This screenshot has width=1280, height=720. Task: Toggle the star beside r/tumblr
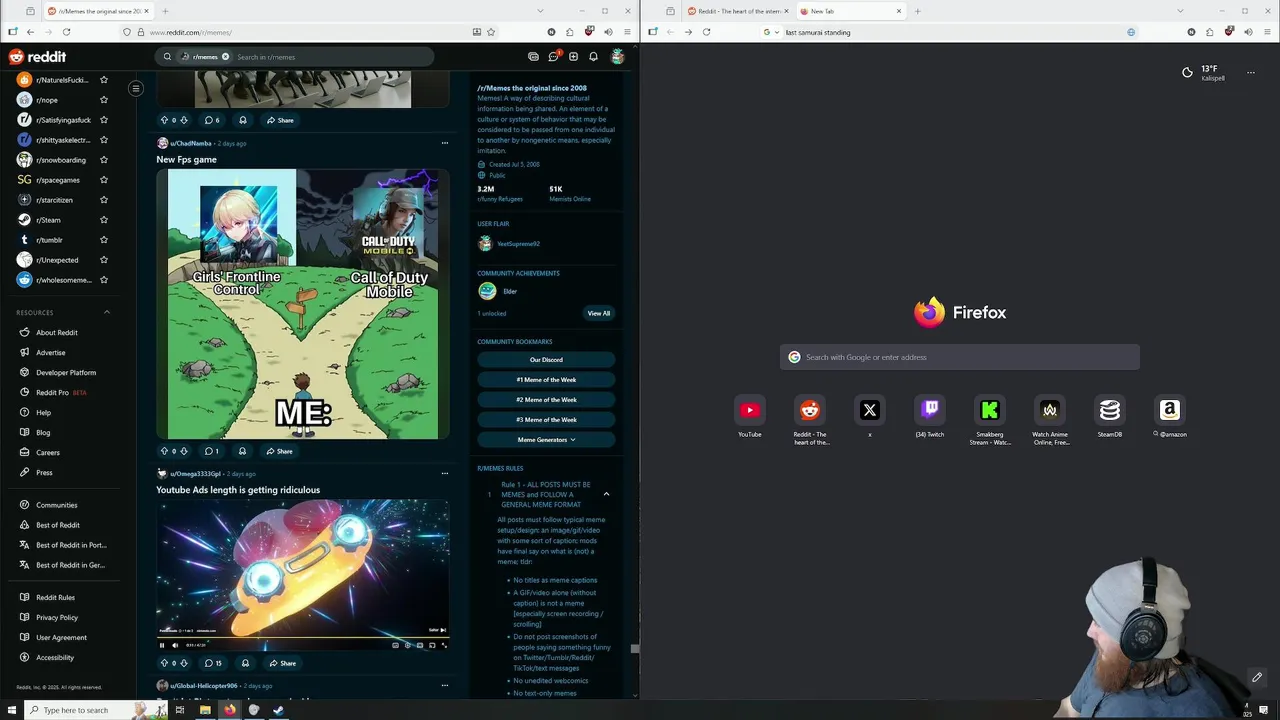click(x=104, y=240)
